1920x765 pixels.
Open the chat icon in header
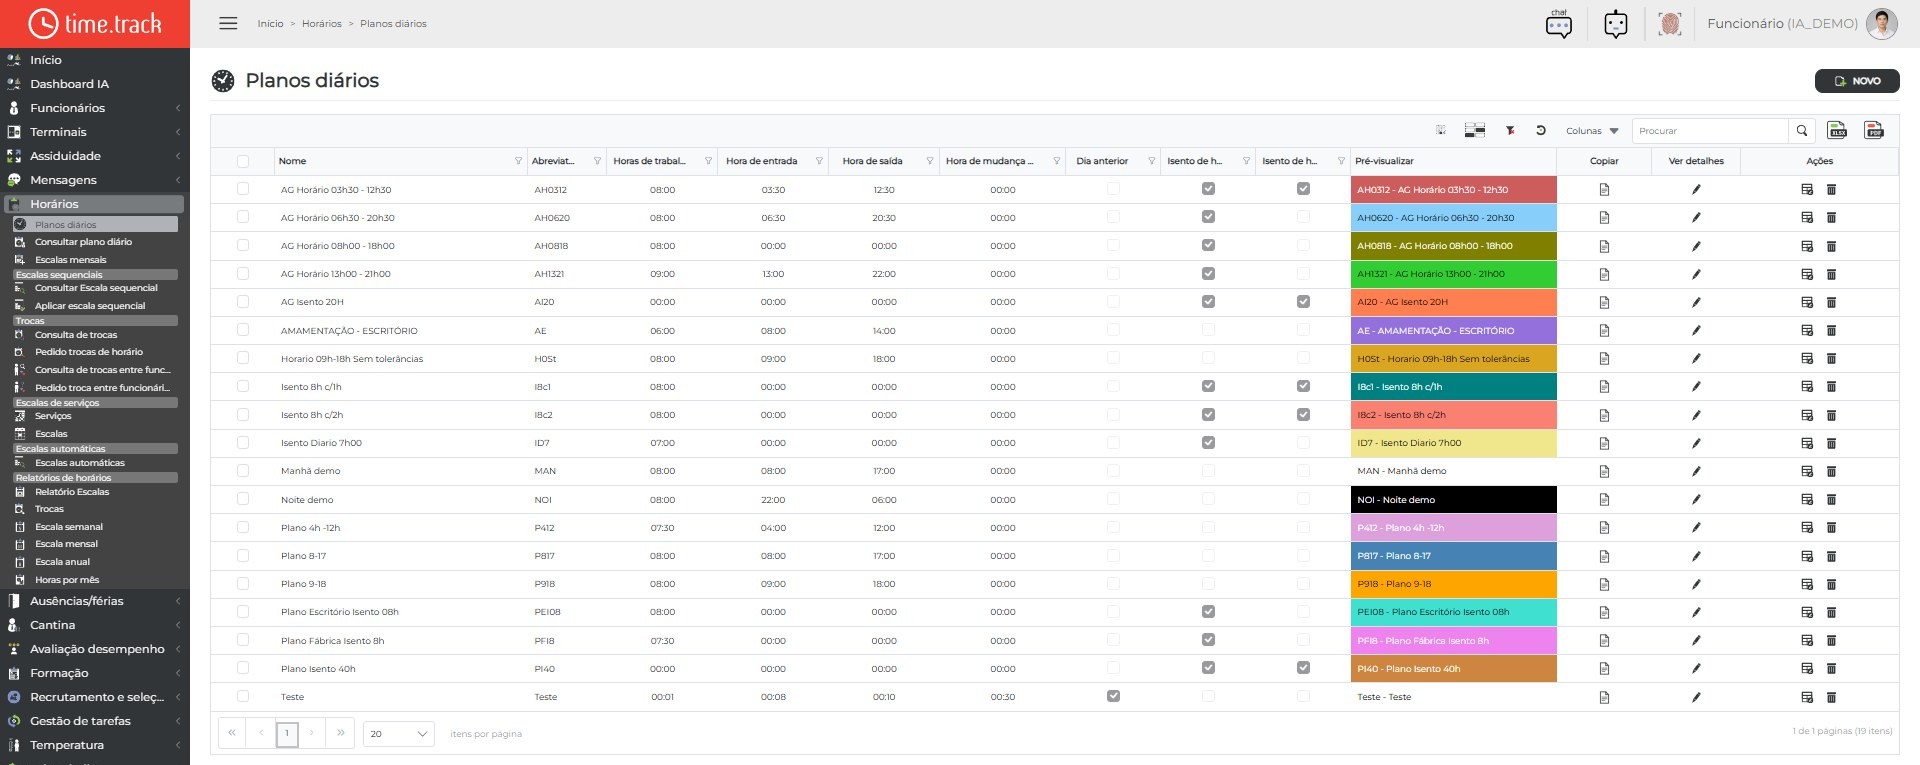1559,23
